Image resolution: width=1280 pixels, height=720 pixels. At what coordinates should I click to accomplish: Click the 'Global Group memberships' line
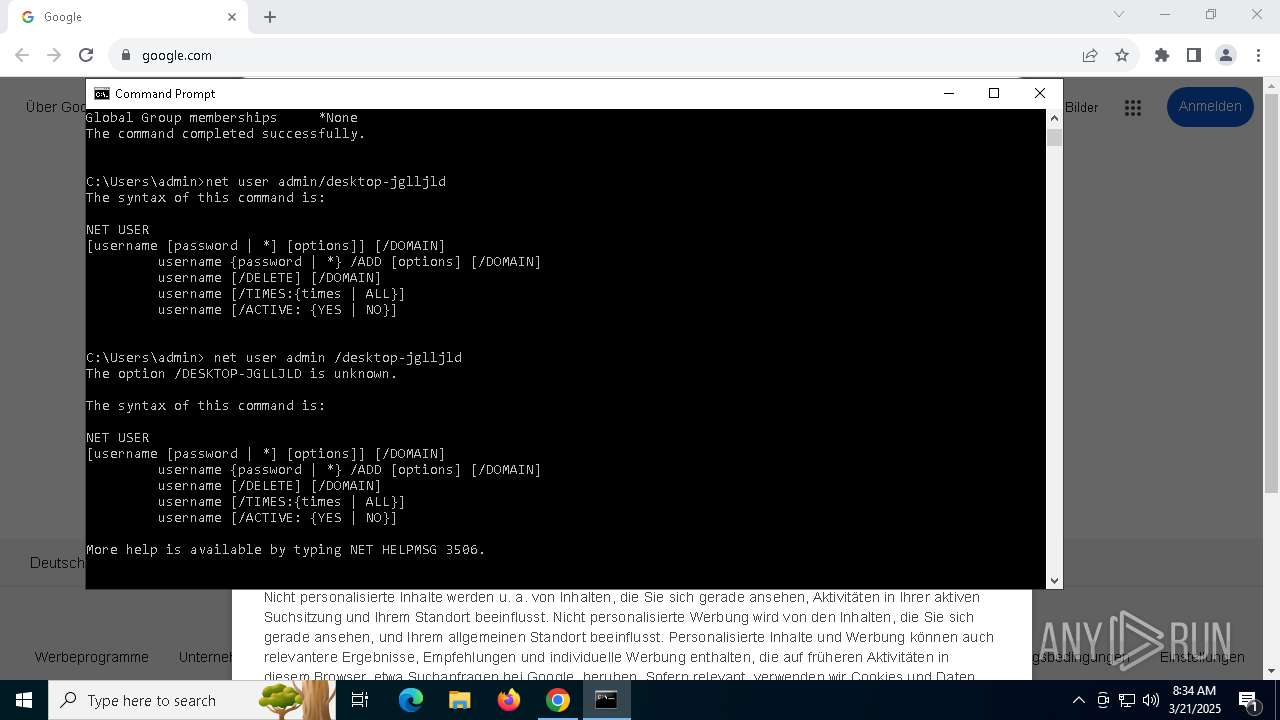coord(221,118)
